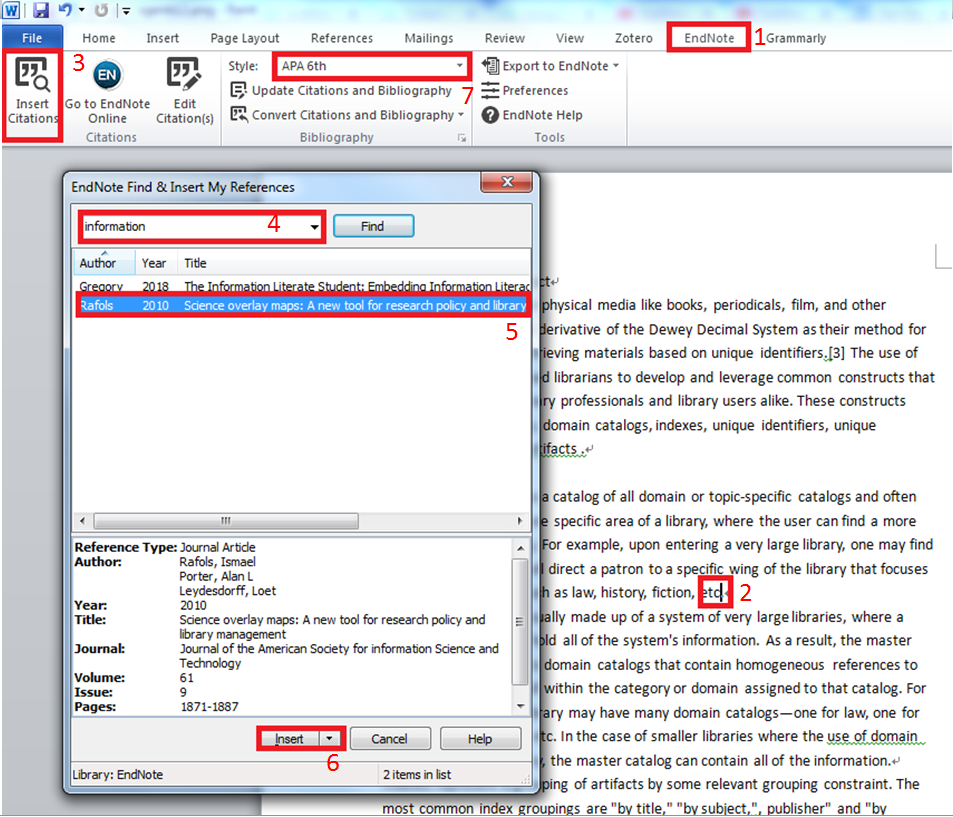The width and height of the screenshot is (953, 817).
Task: Click the Word application icon
Action: pyautogui.click(x=12, y=10)
